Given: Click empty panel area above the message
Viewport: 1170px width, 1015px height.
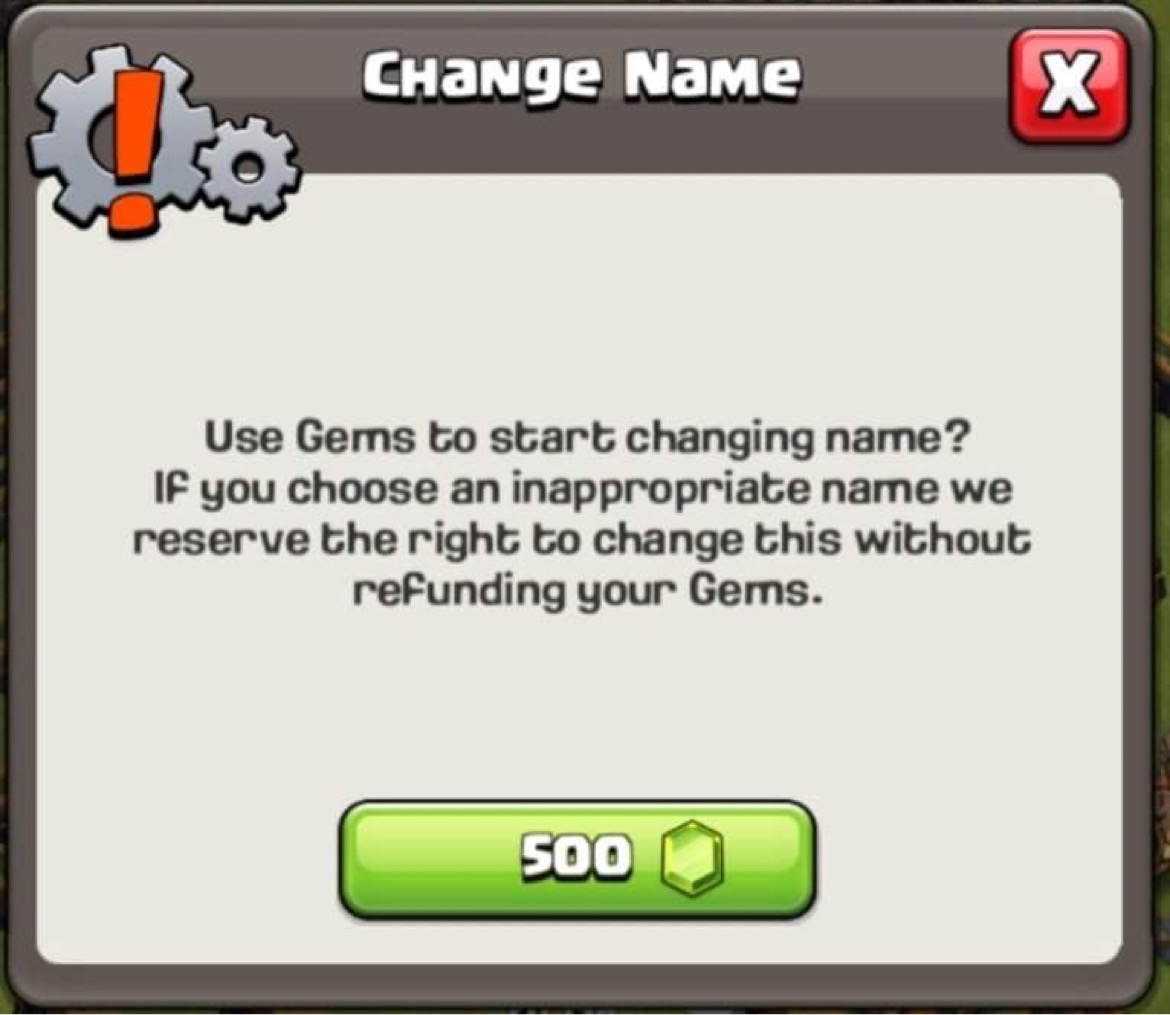Looking at the screenshot, I should (x=582, y=299).
